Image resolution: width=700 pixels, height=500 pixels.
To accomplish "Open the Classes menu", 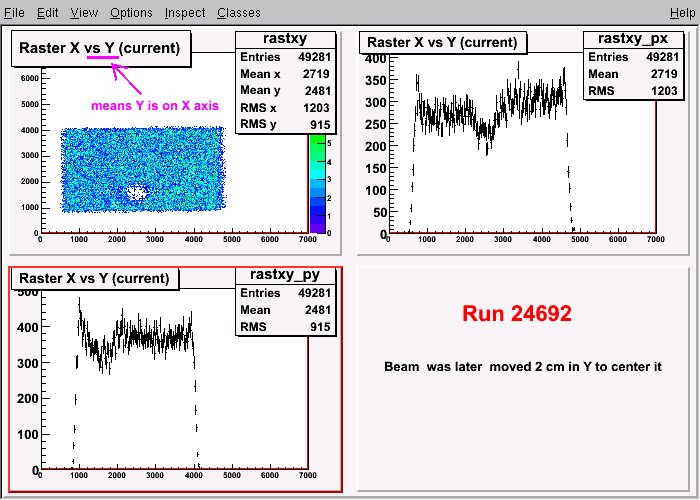I will pyautogui.click(x=239, y=12).
